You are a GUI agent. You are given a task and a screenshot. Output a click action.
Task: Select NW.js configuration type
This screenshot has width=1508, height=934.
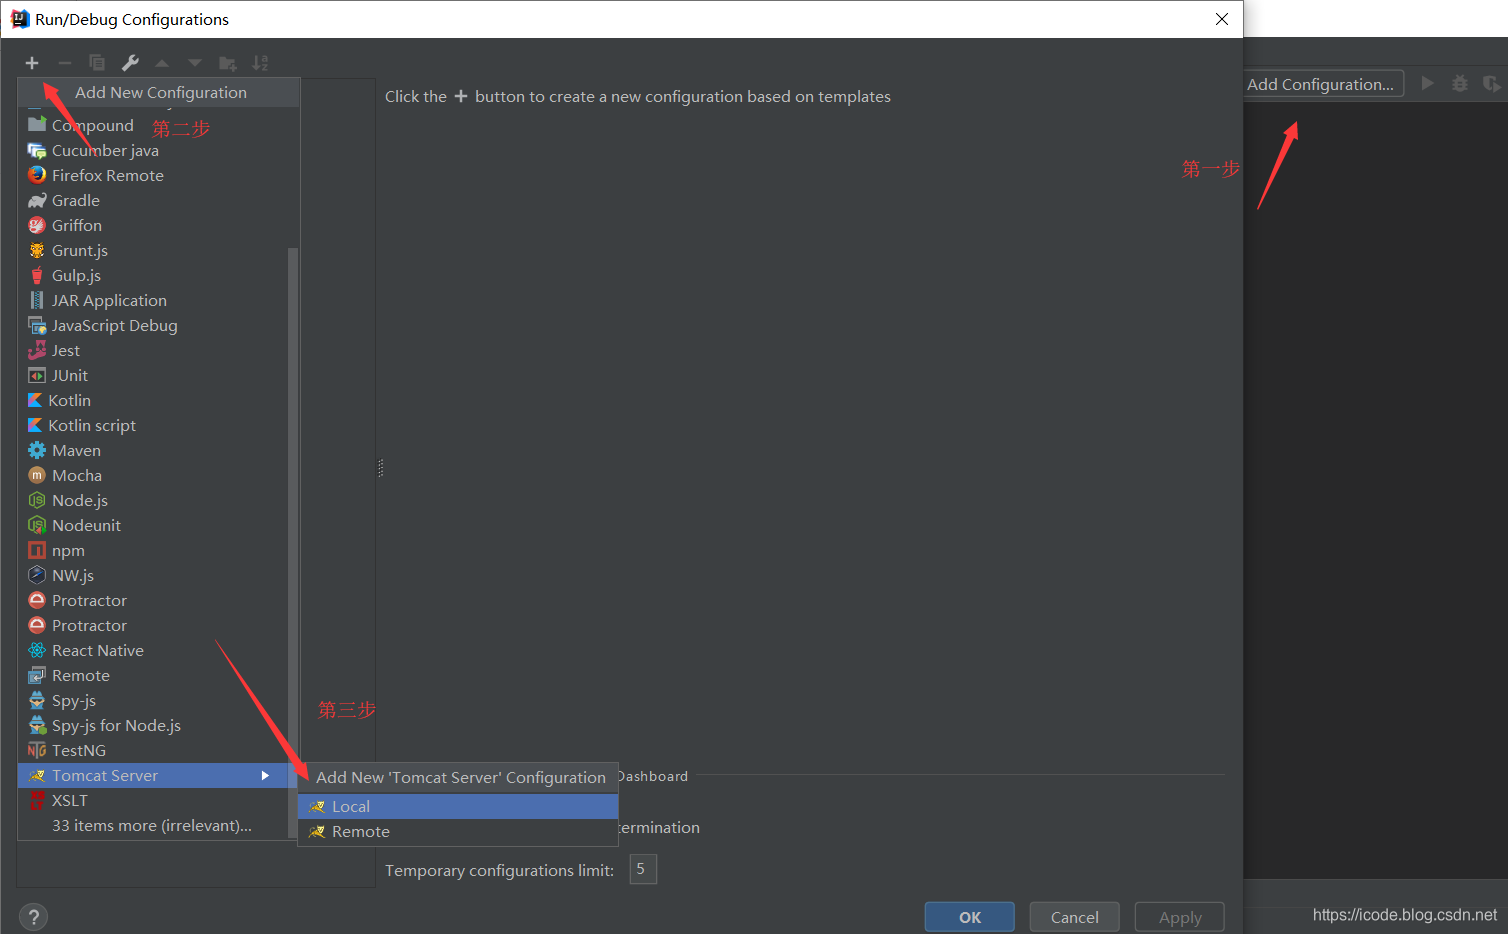(152, 575)
